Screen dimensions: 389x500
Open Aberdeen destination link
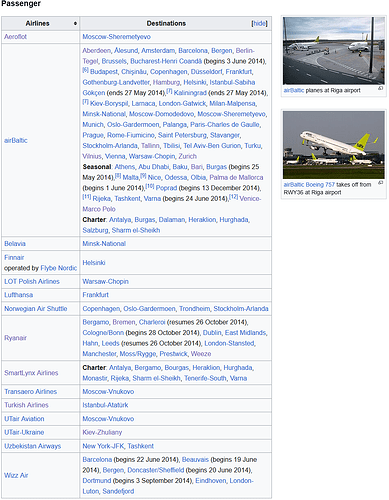coord(97,51)
